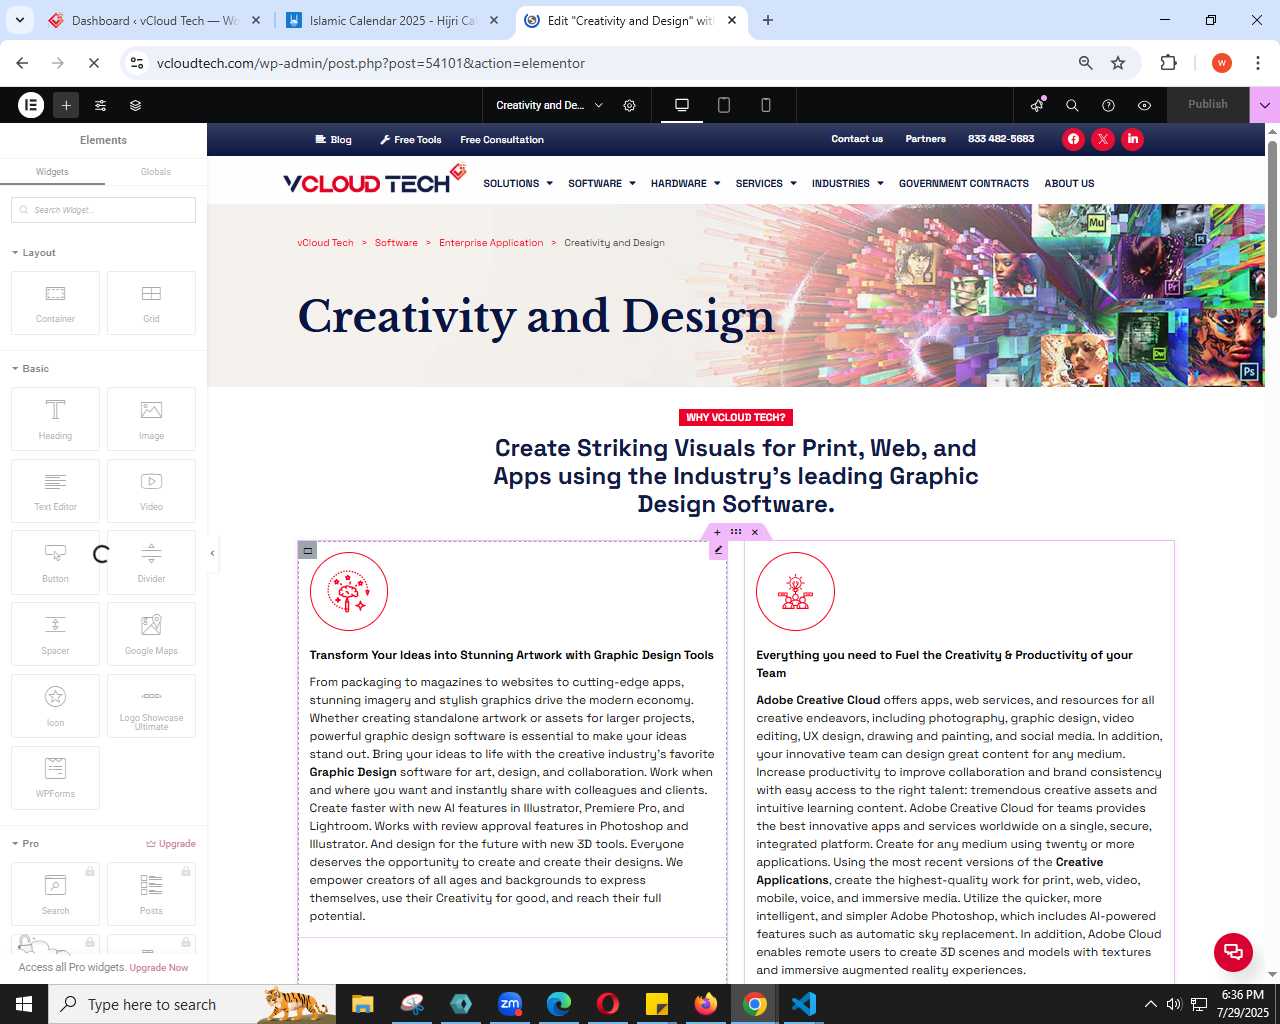The height and width of the screenshot is (1024, 1280).
Task: Click the Upgrade link beside Pro
Action: click(171, 844)
